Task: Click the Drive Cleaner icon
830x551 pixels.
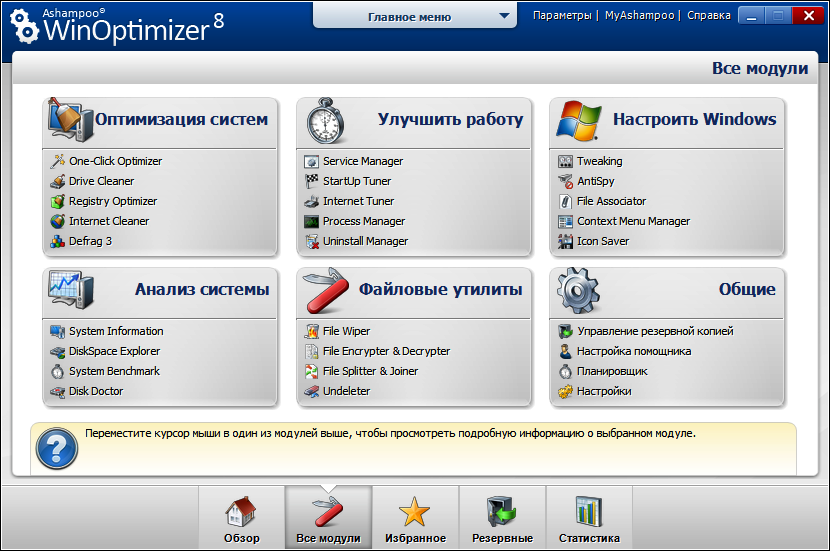Action: point(58,181)
